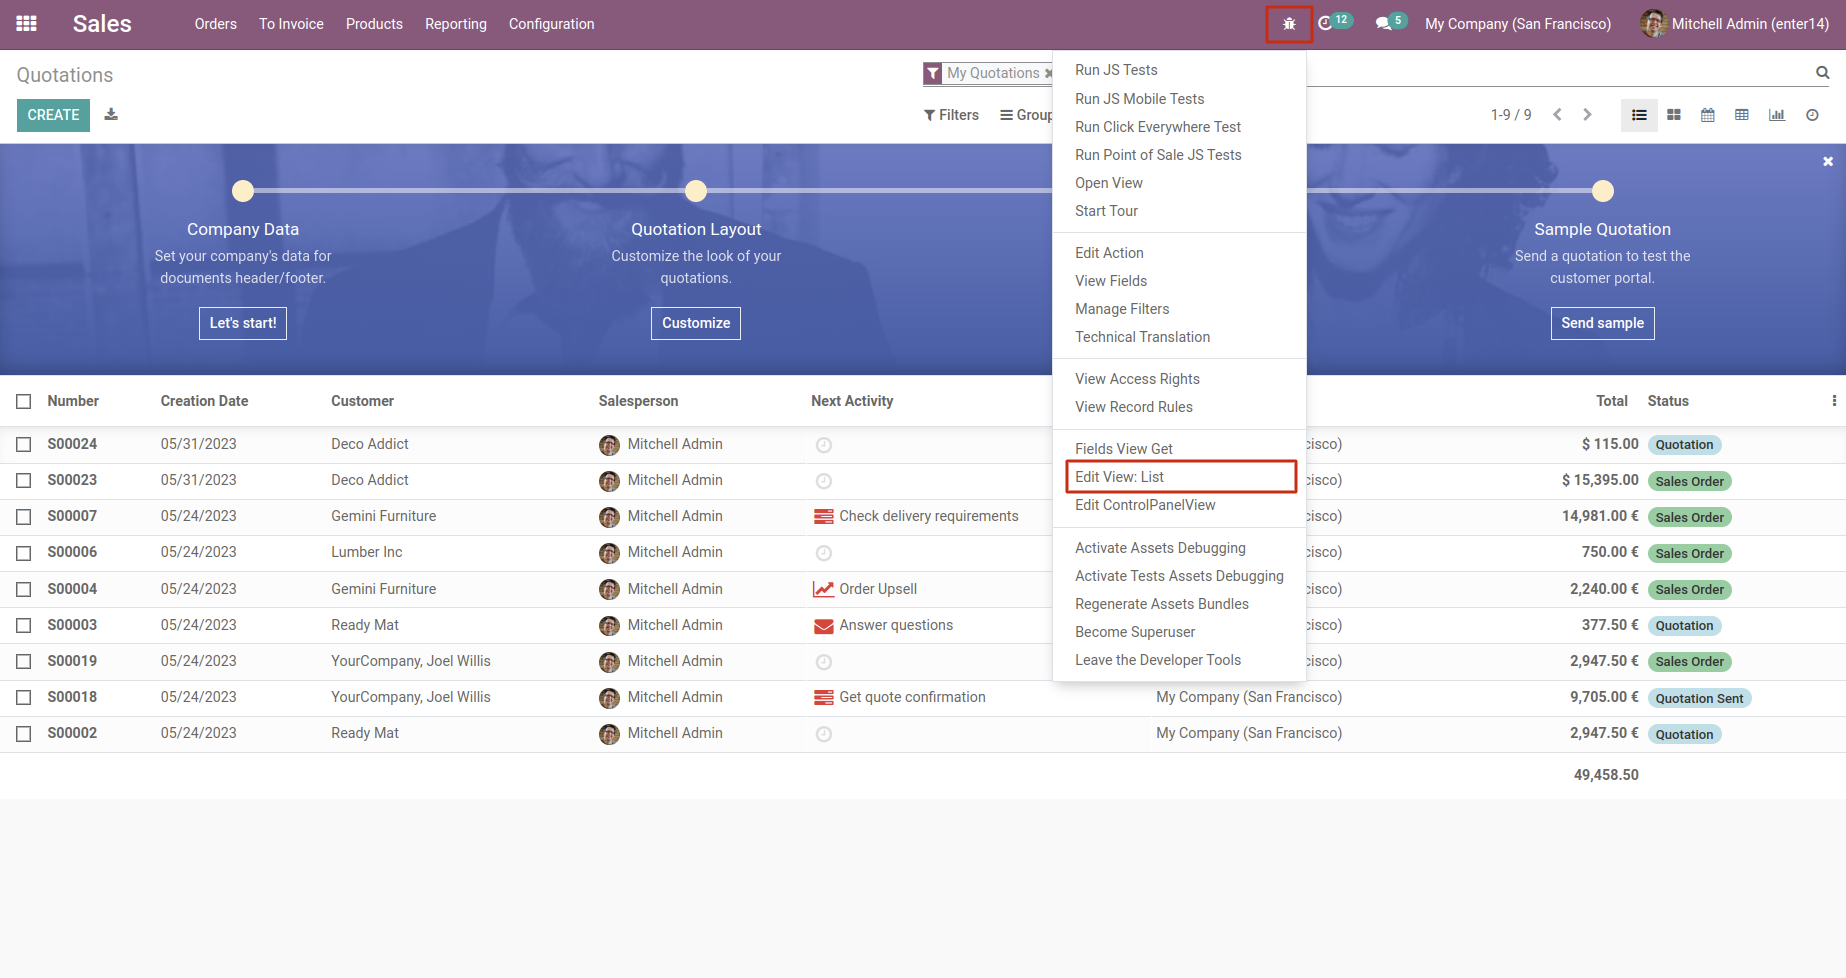
Task: Click the Let's start! button
Action: pyautogui.click(x=243, y=323)
